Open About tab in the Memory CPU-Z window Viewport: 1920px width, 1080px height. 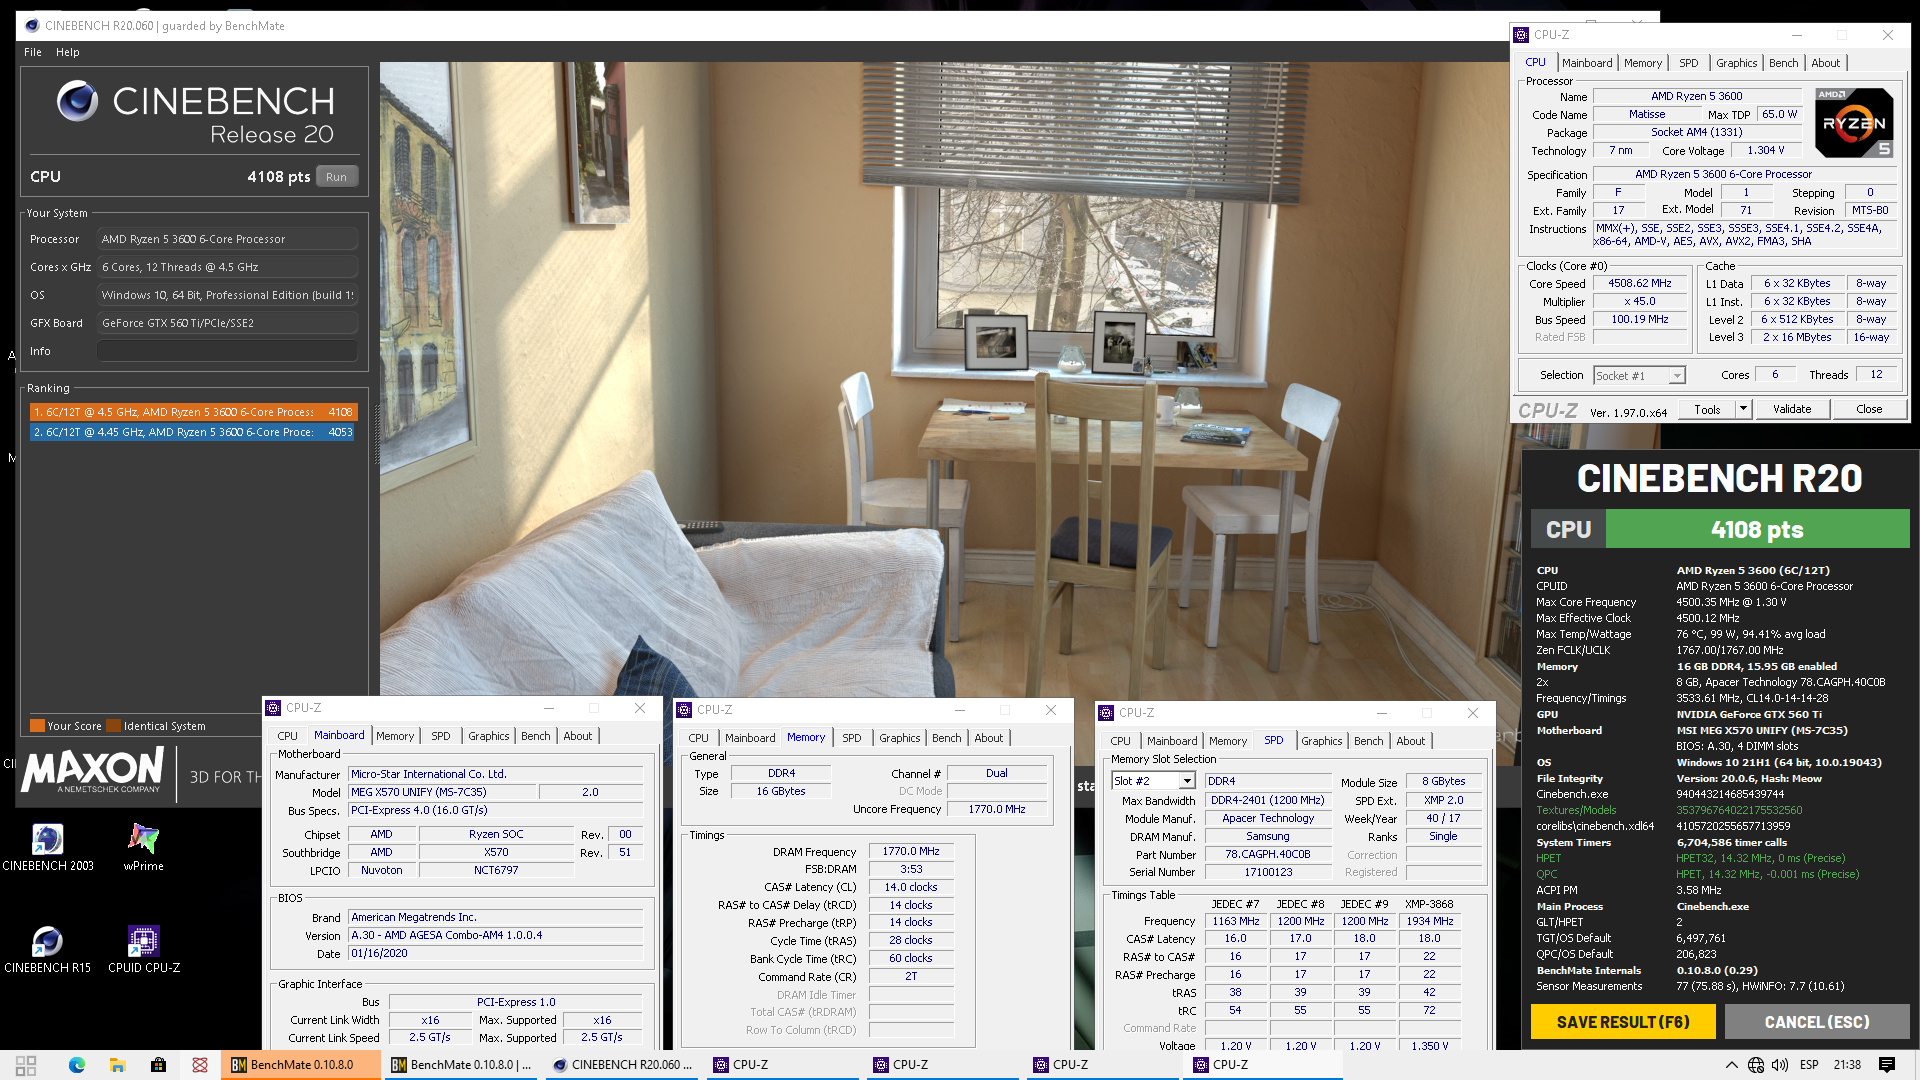click(x=989, y=738)
